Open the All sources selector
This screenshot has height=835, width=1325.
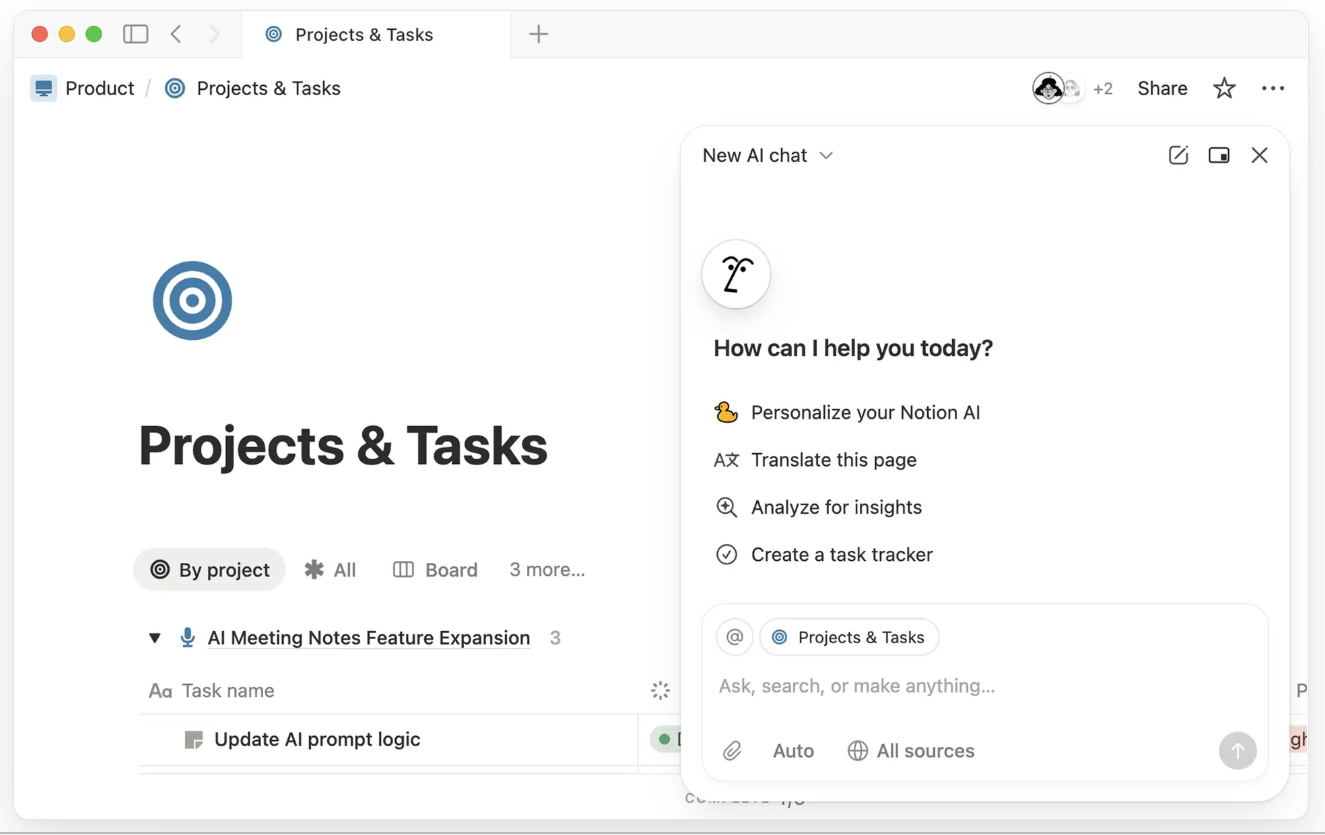pyautogui.click(x=911, y=751)
